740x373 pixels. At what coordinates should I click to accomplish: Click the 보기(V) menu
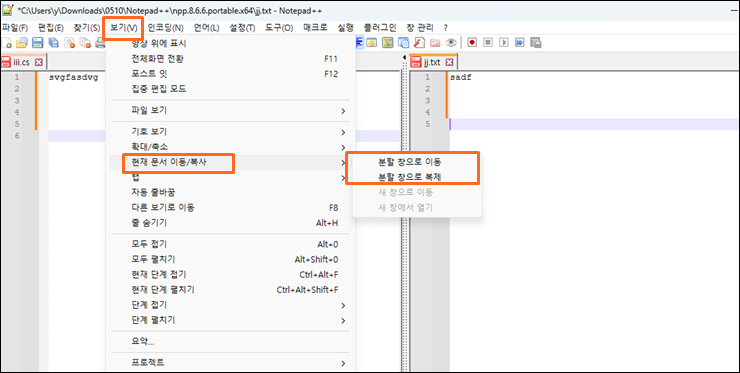[x=124, y=27]
